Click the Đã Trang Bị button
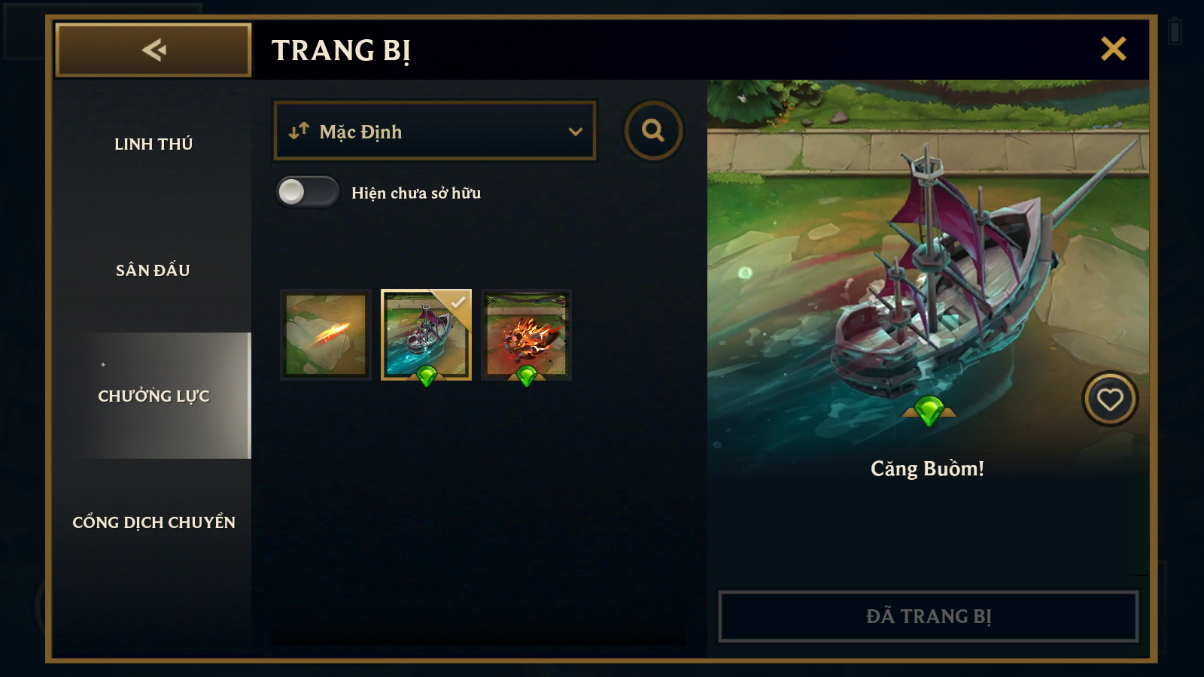 928,616
